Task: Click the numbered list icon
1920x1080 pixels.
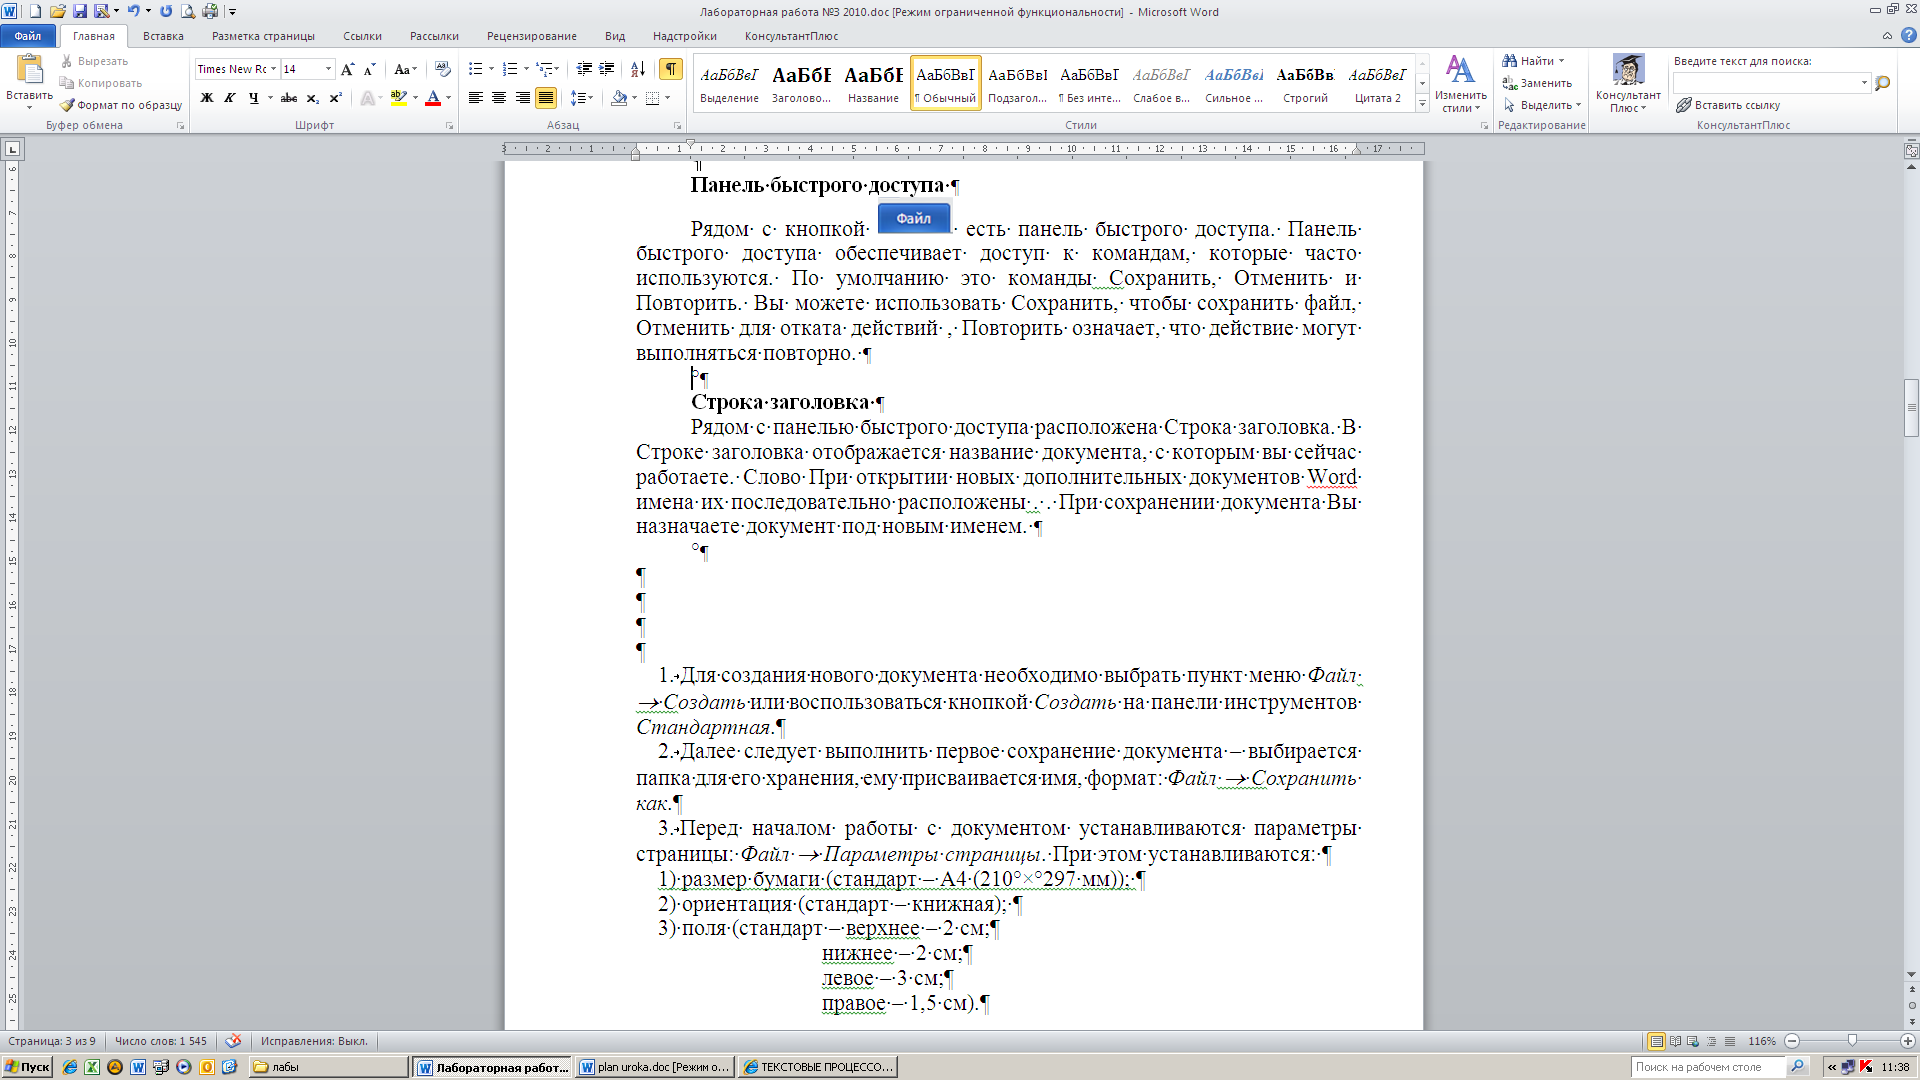Action: (510, 69)
